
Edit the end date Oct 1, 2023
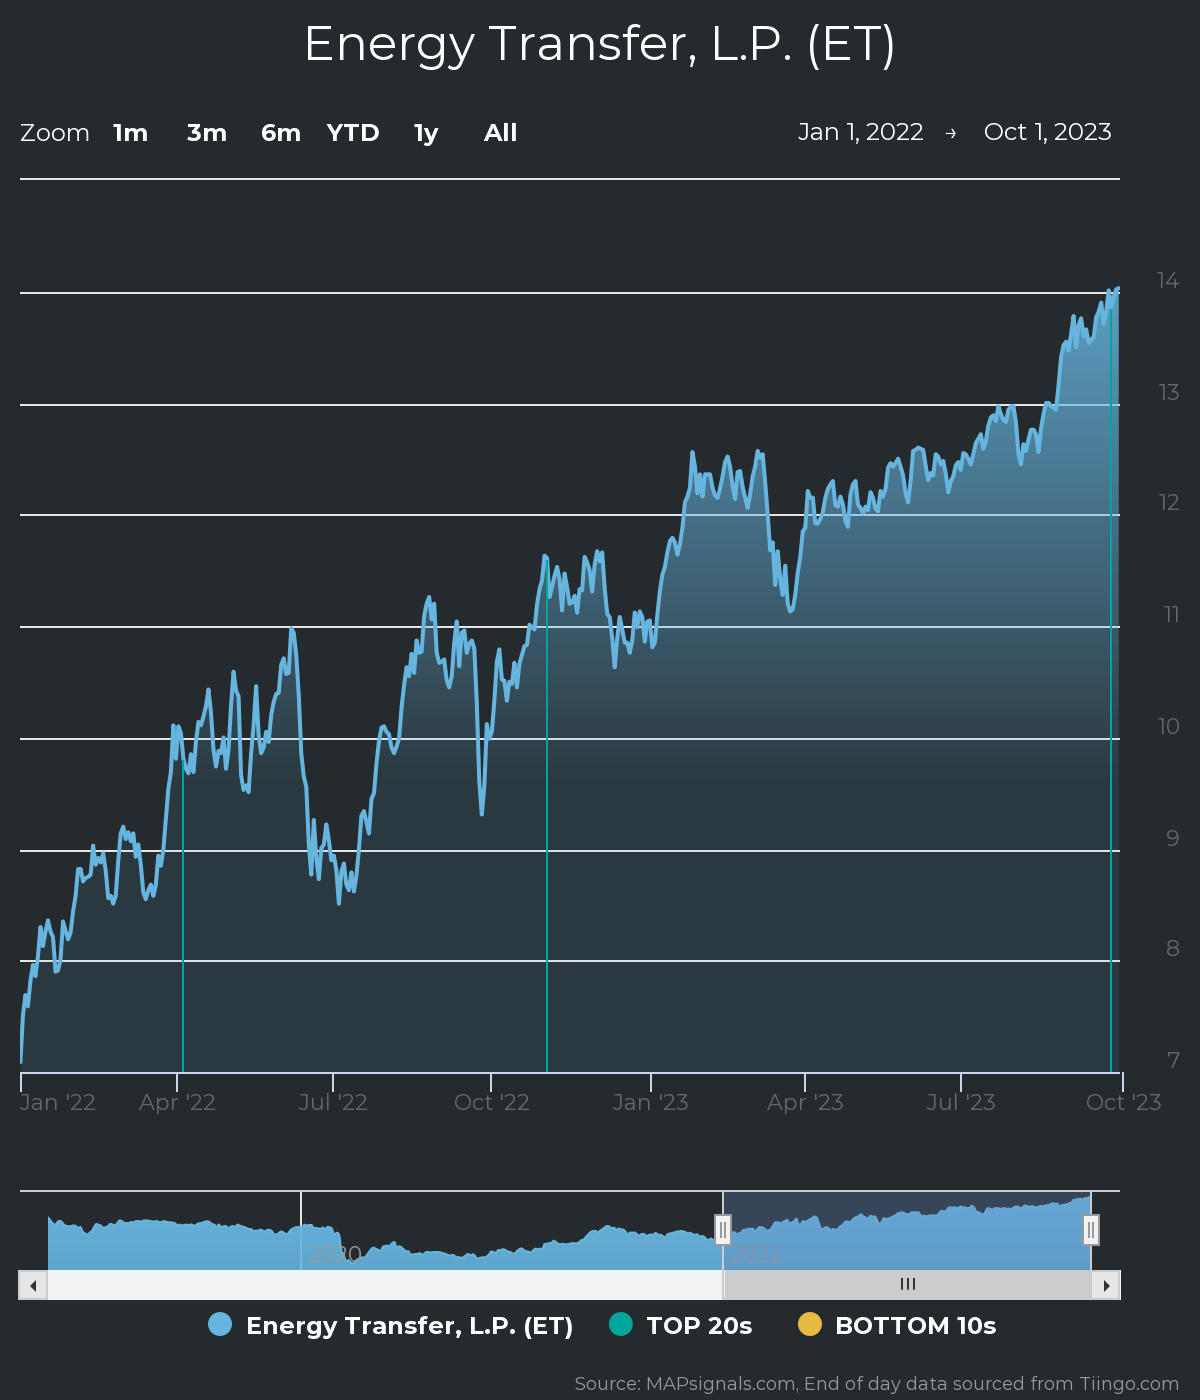click(1048, 132)
